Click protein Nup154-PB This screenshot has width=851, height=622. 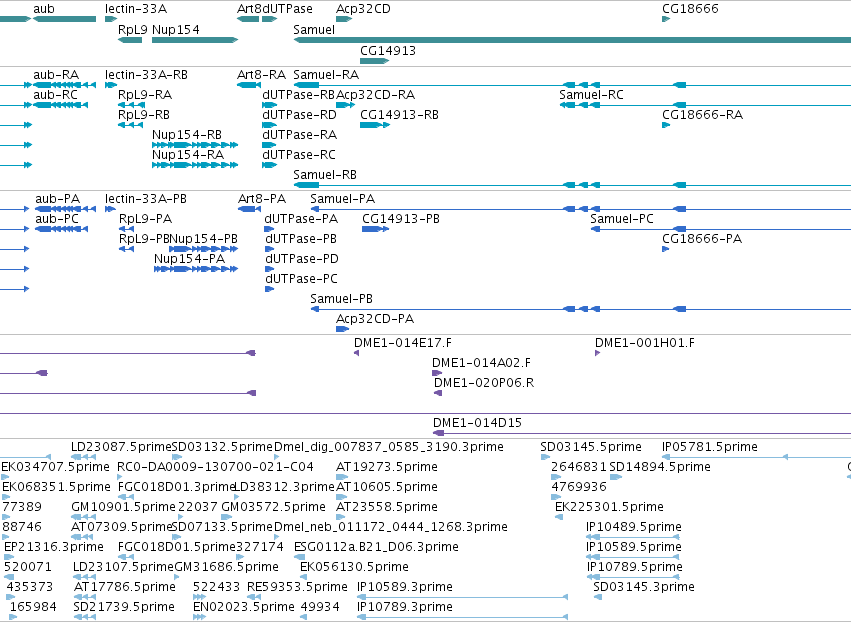tap(204, 239)
